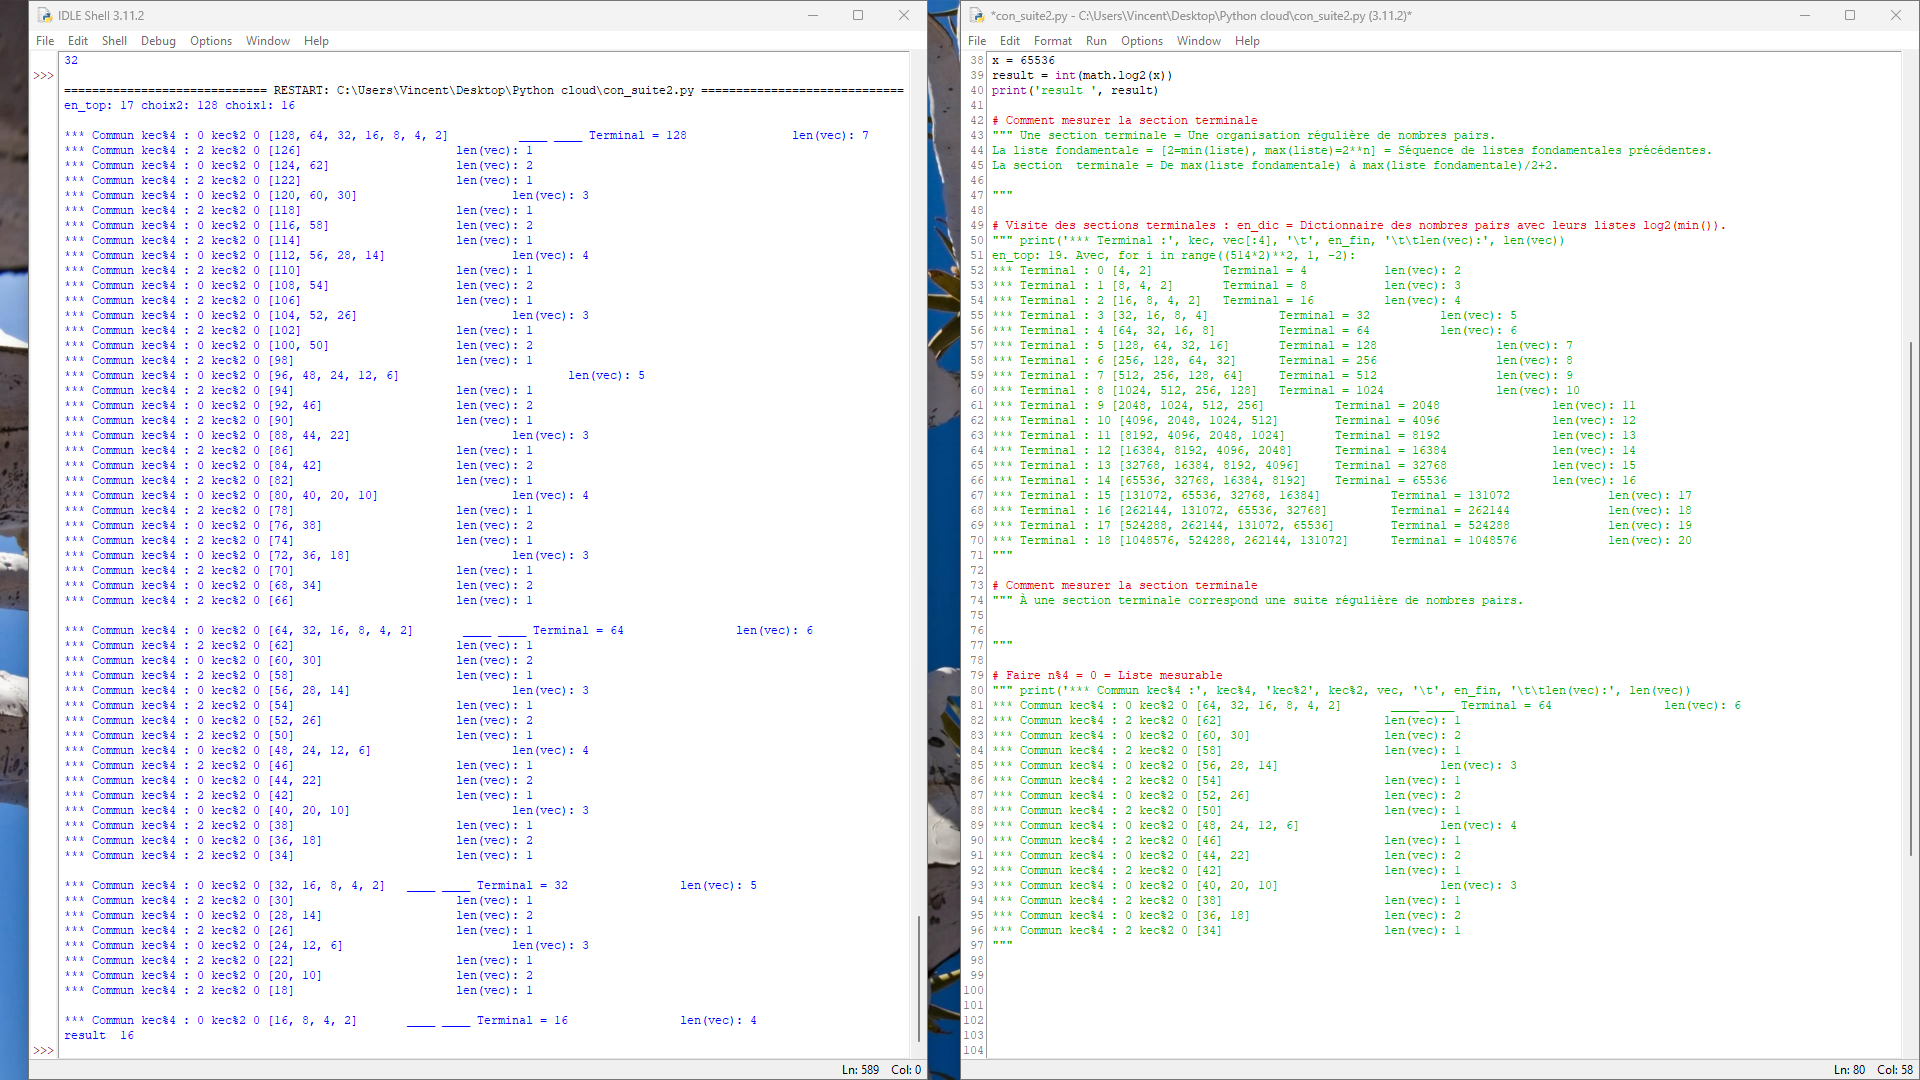1920x1080 pixels.
Task: Open the Debug menu in IDLE Shell
Action: click(x=158, y=41)
